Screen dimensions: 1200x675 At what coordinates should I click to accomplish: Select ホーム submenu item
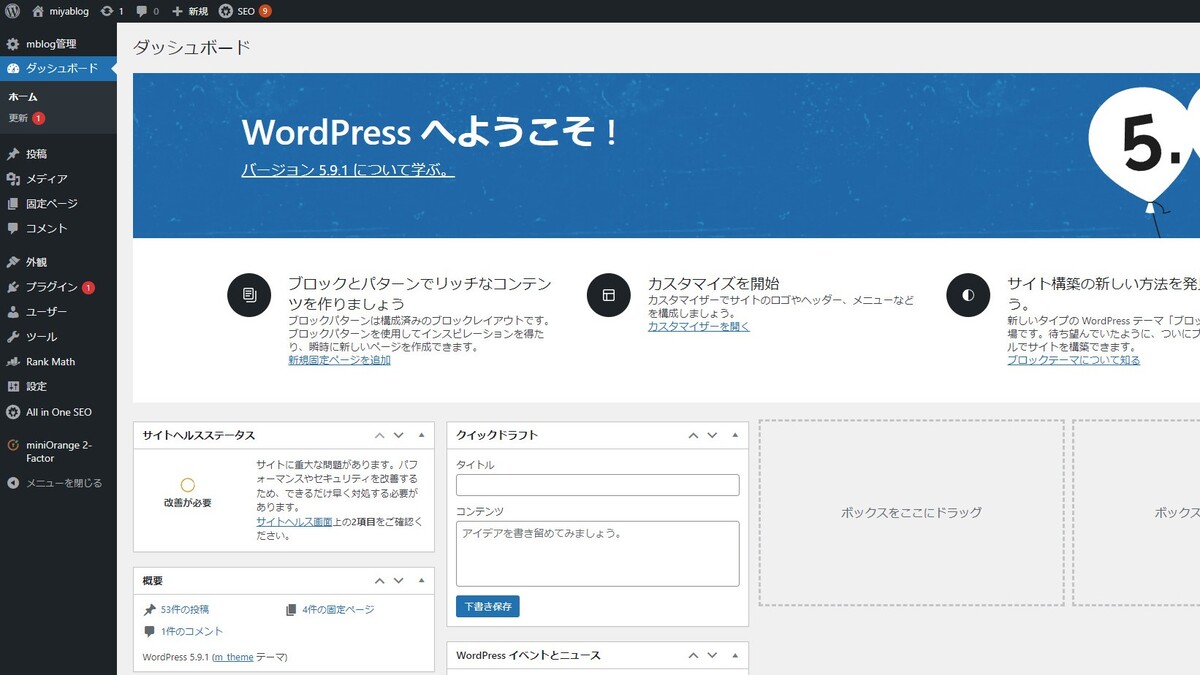point(23,97)
